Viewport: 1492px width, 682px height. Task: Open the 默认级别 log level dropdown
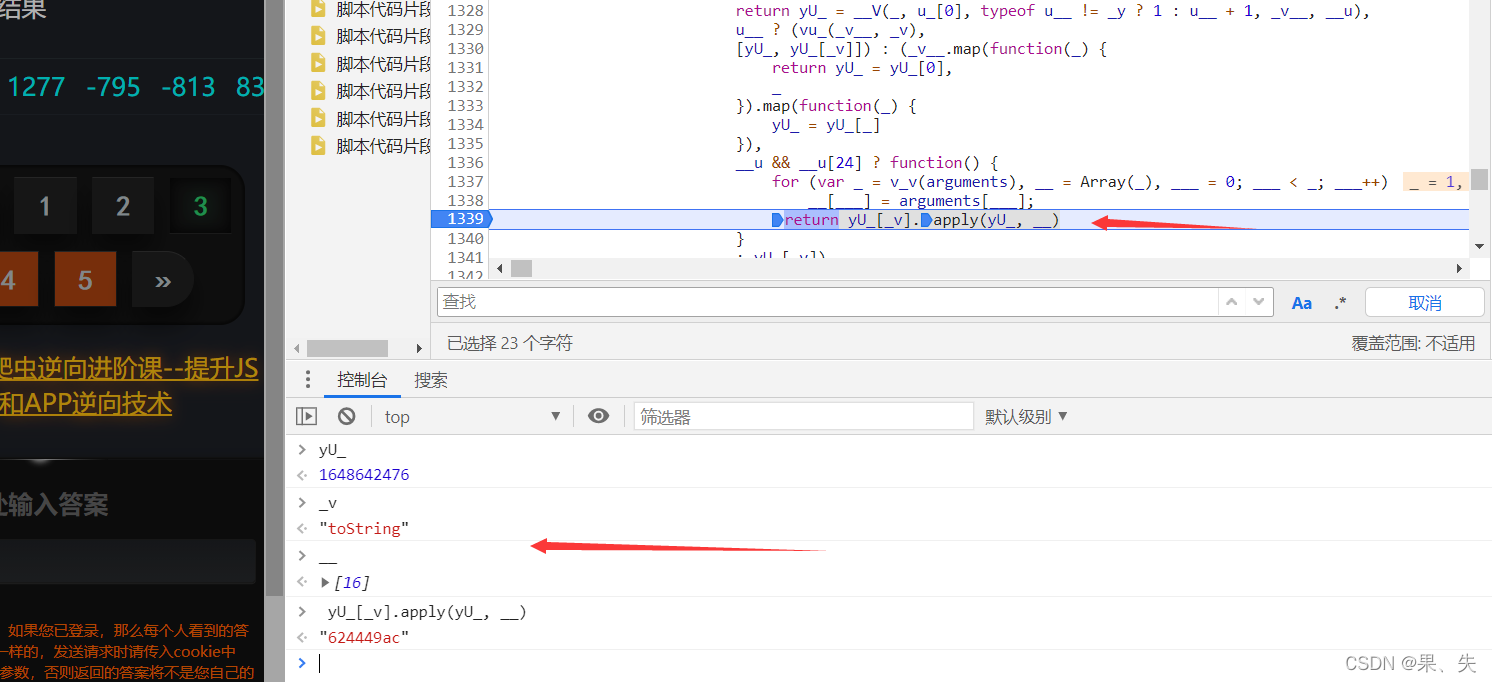click(x=1027, y=417)
